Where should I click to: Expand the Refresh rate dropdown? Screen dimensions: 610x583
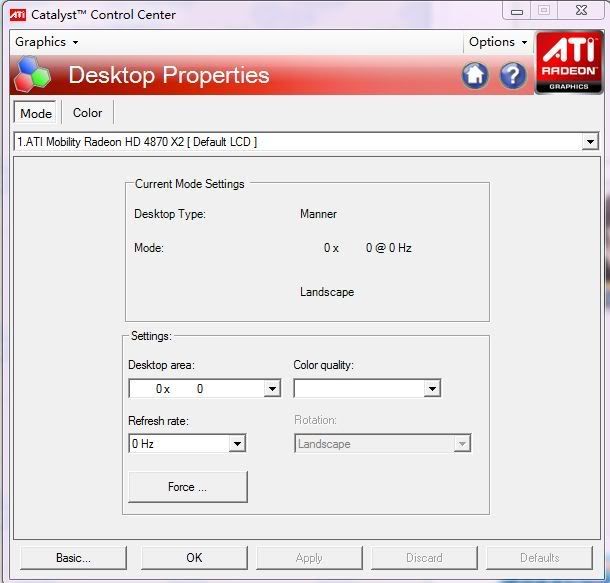click(x=237, y=443)
